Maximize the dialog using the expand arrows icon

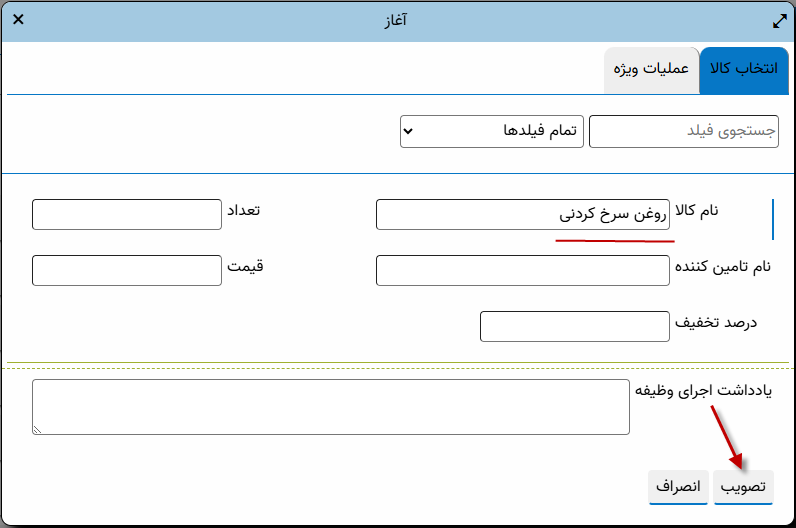point(779,20)
